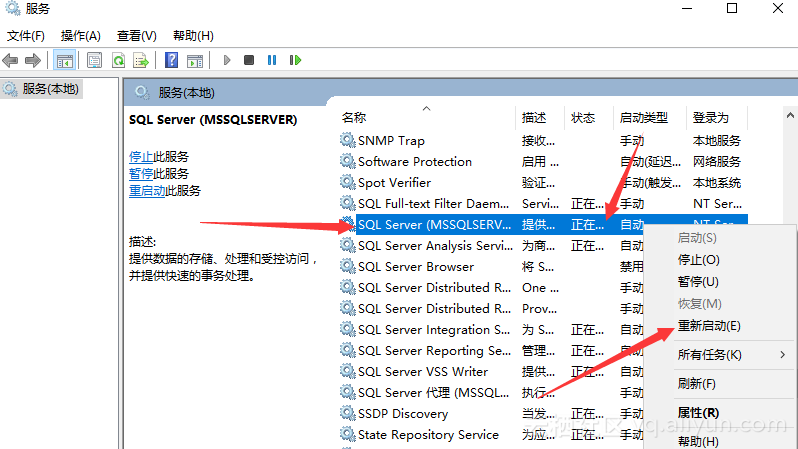Click 本地服务 login cell of SNMP Trap
Viewport: 798px width, 449px height.
coord(717,141)
